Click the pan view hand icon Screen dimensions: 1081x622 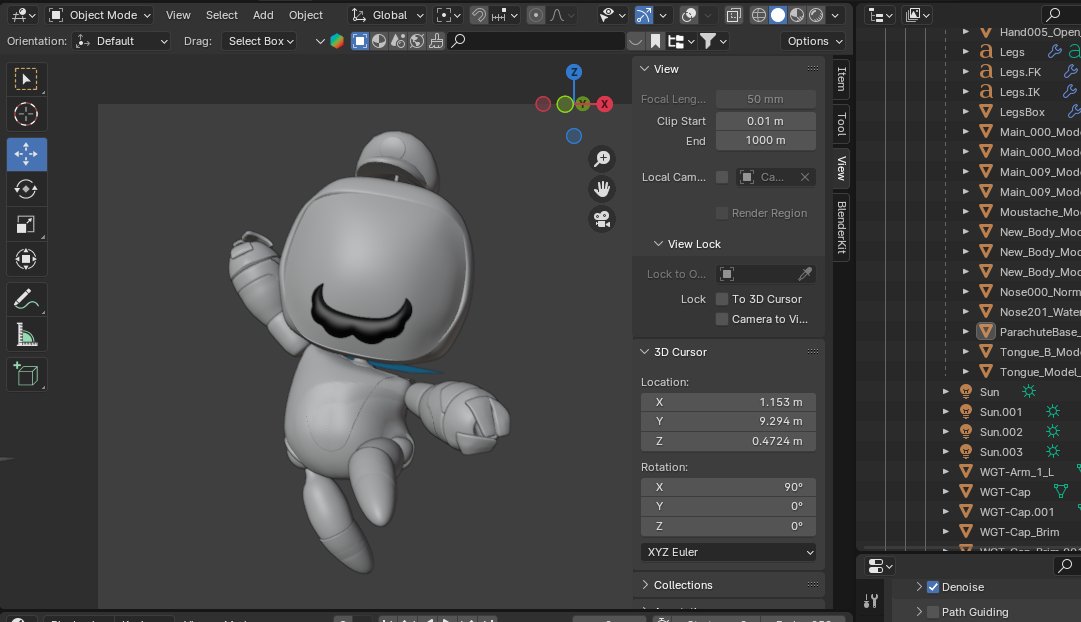pos(602,189)
